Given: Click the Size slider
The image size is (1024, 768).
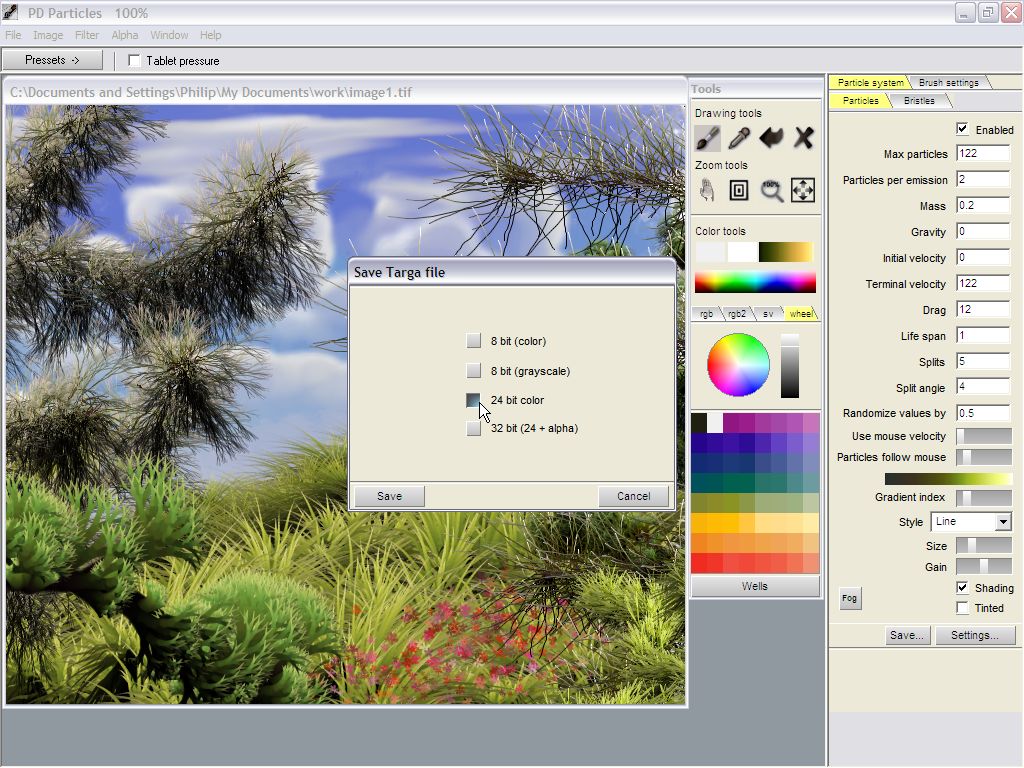Looking at the screenshot, I should point(983,546).
